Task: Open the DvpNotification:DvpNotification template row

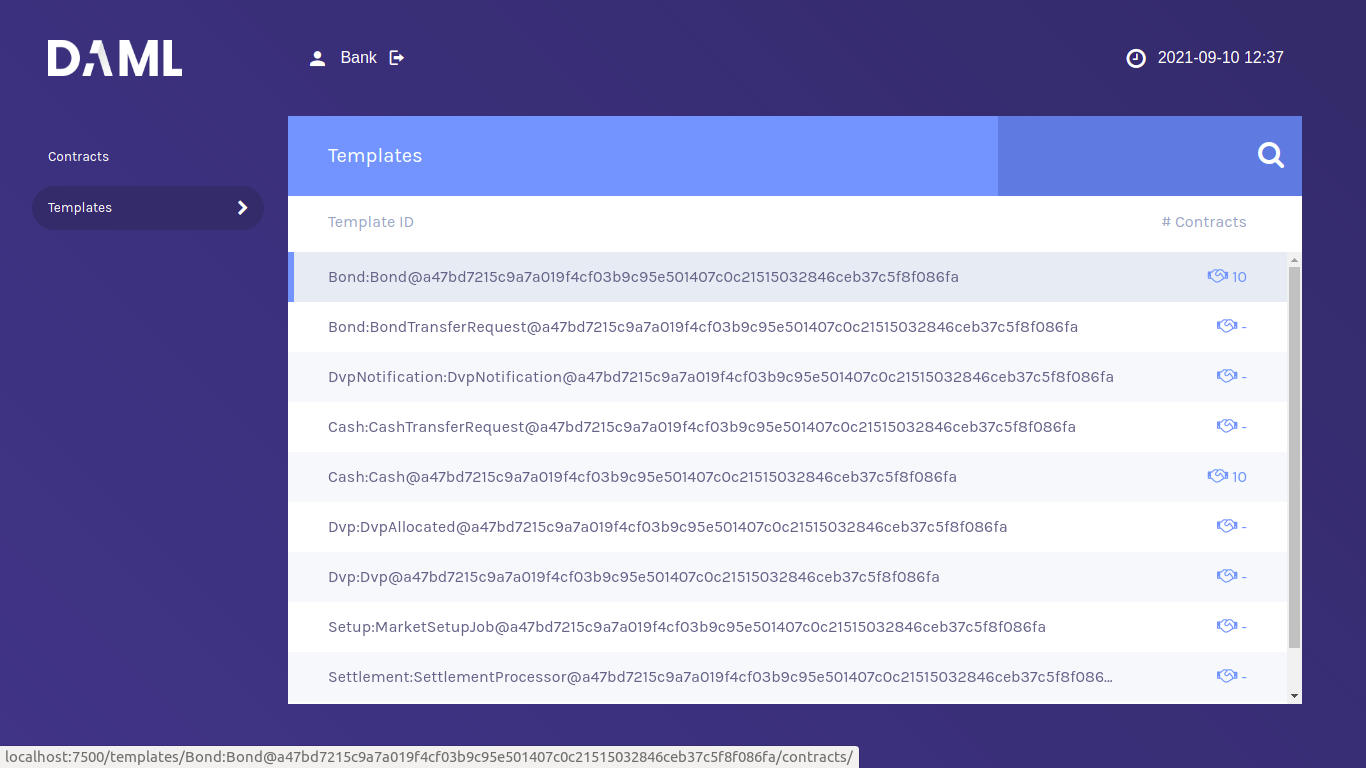Action: coord(720,377)
